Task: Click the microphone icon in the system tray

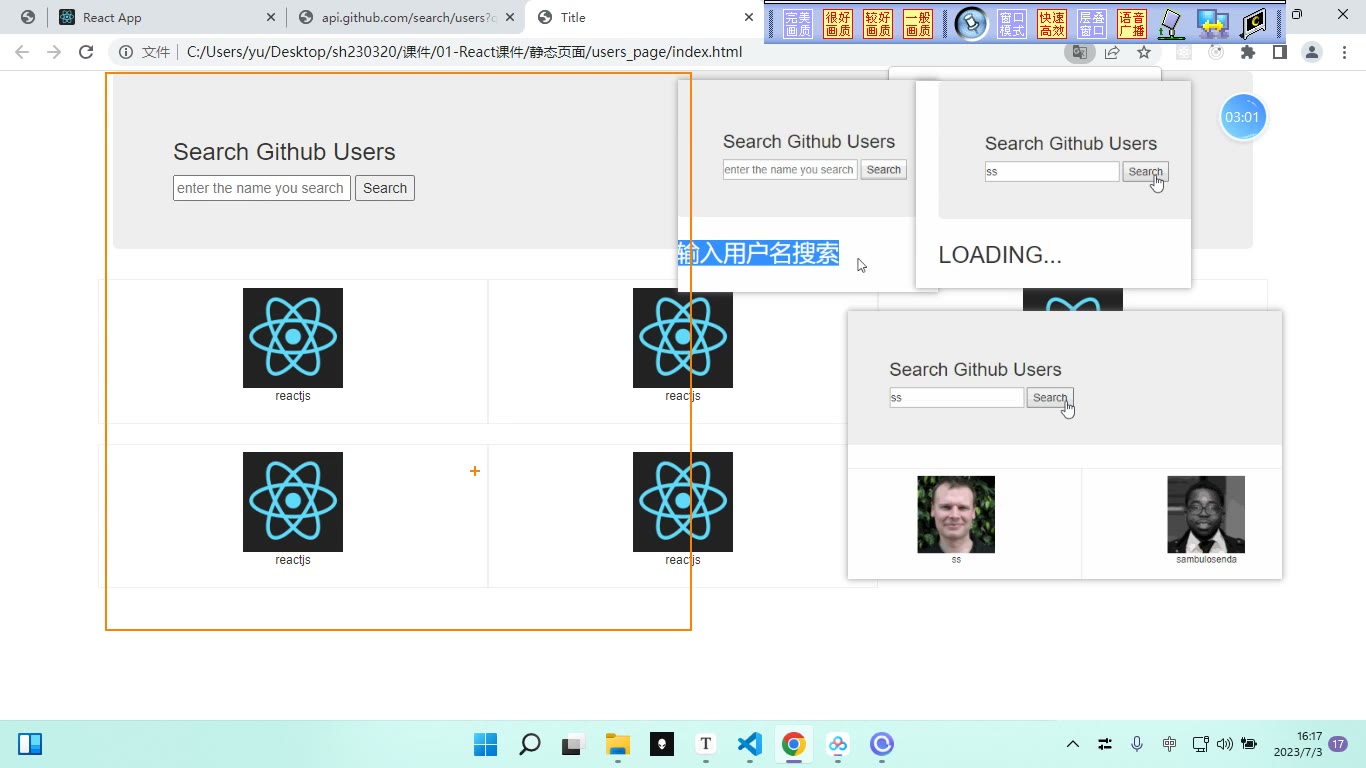Action: point(1137,744)
